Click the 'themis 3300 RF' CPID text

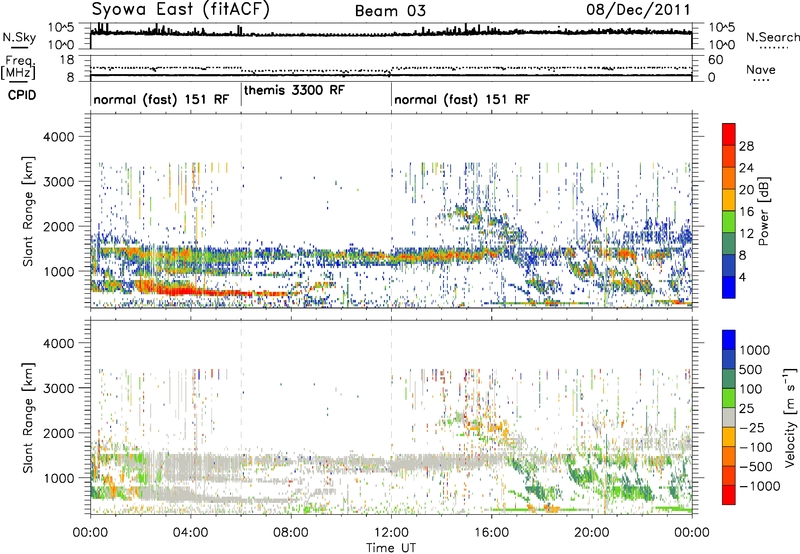click(x=294, y=90)
